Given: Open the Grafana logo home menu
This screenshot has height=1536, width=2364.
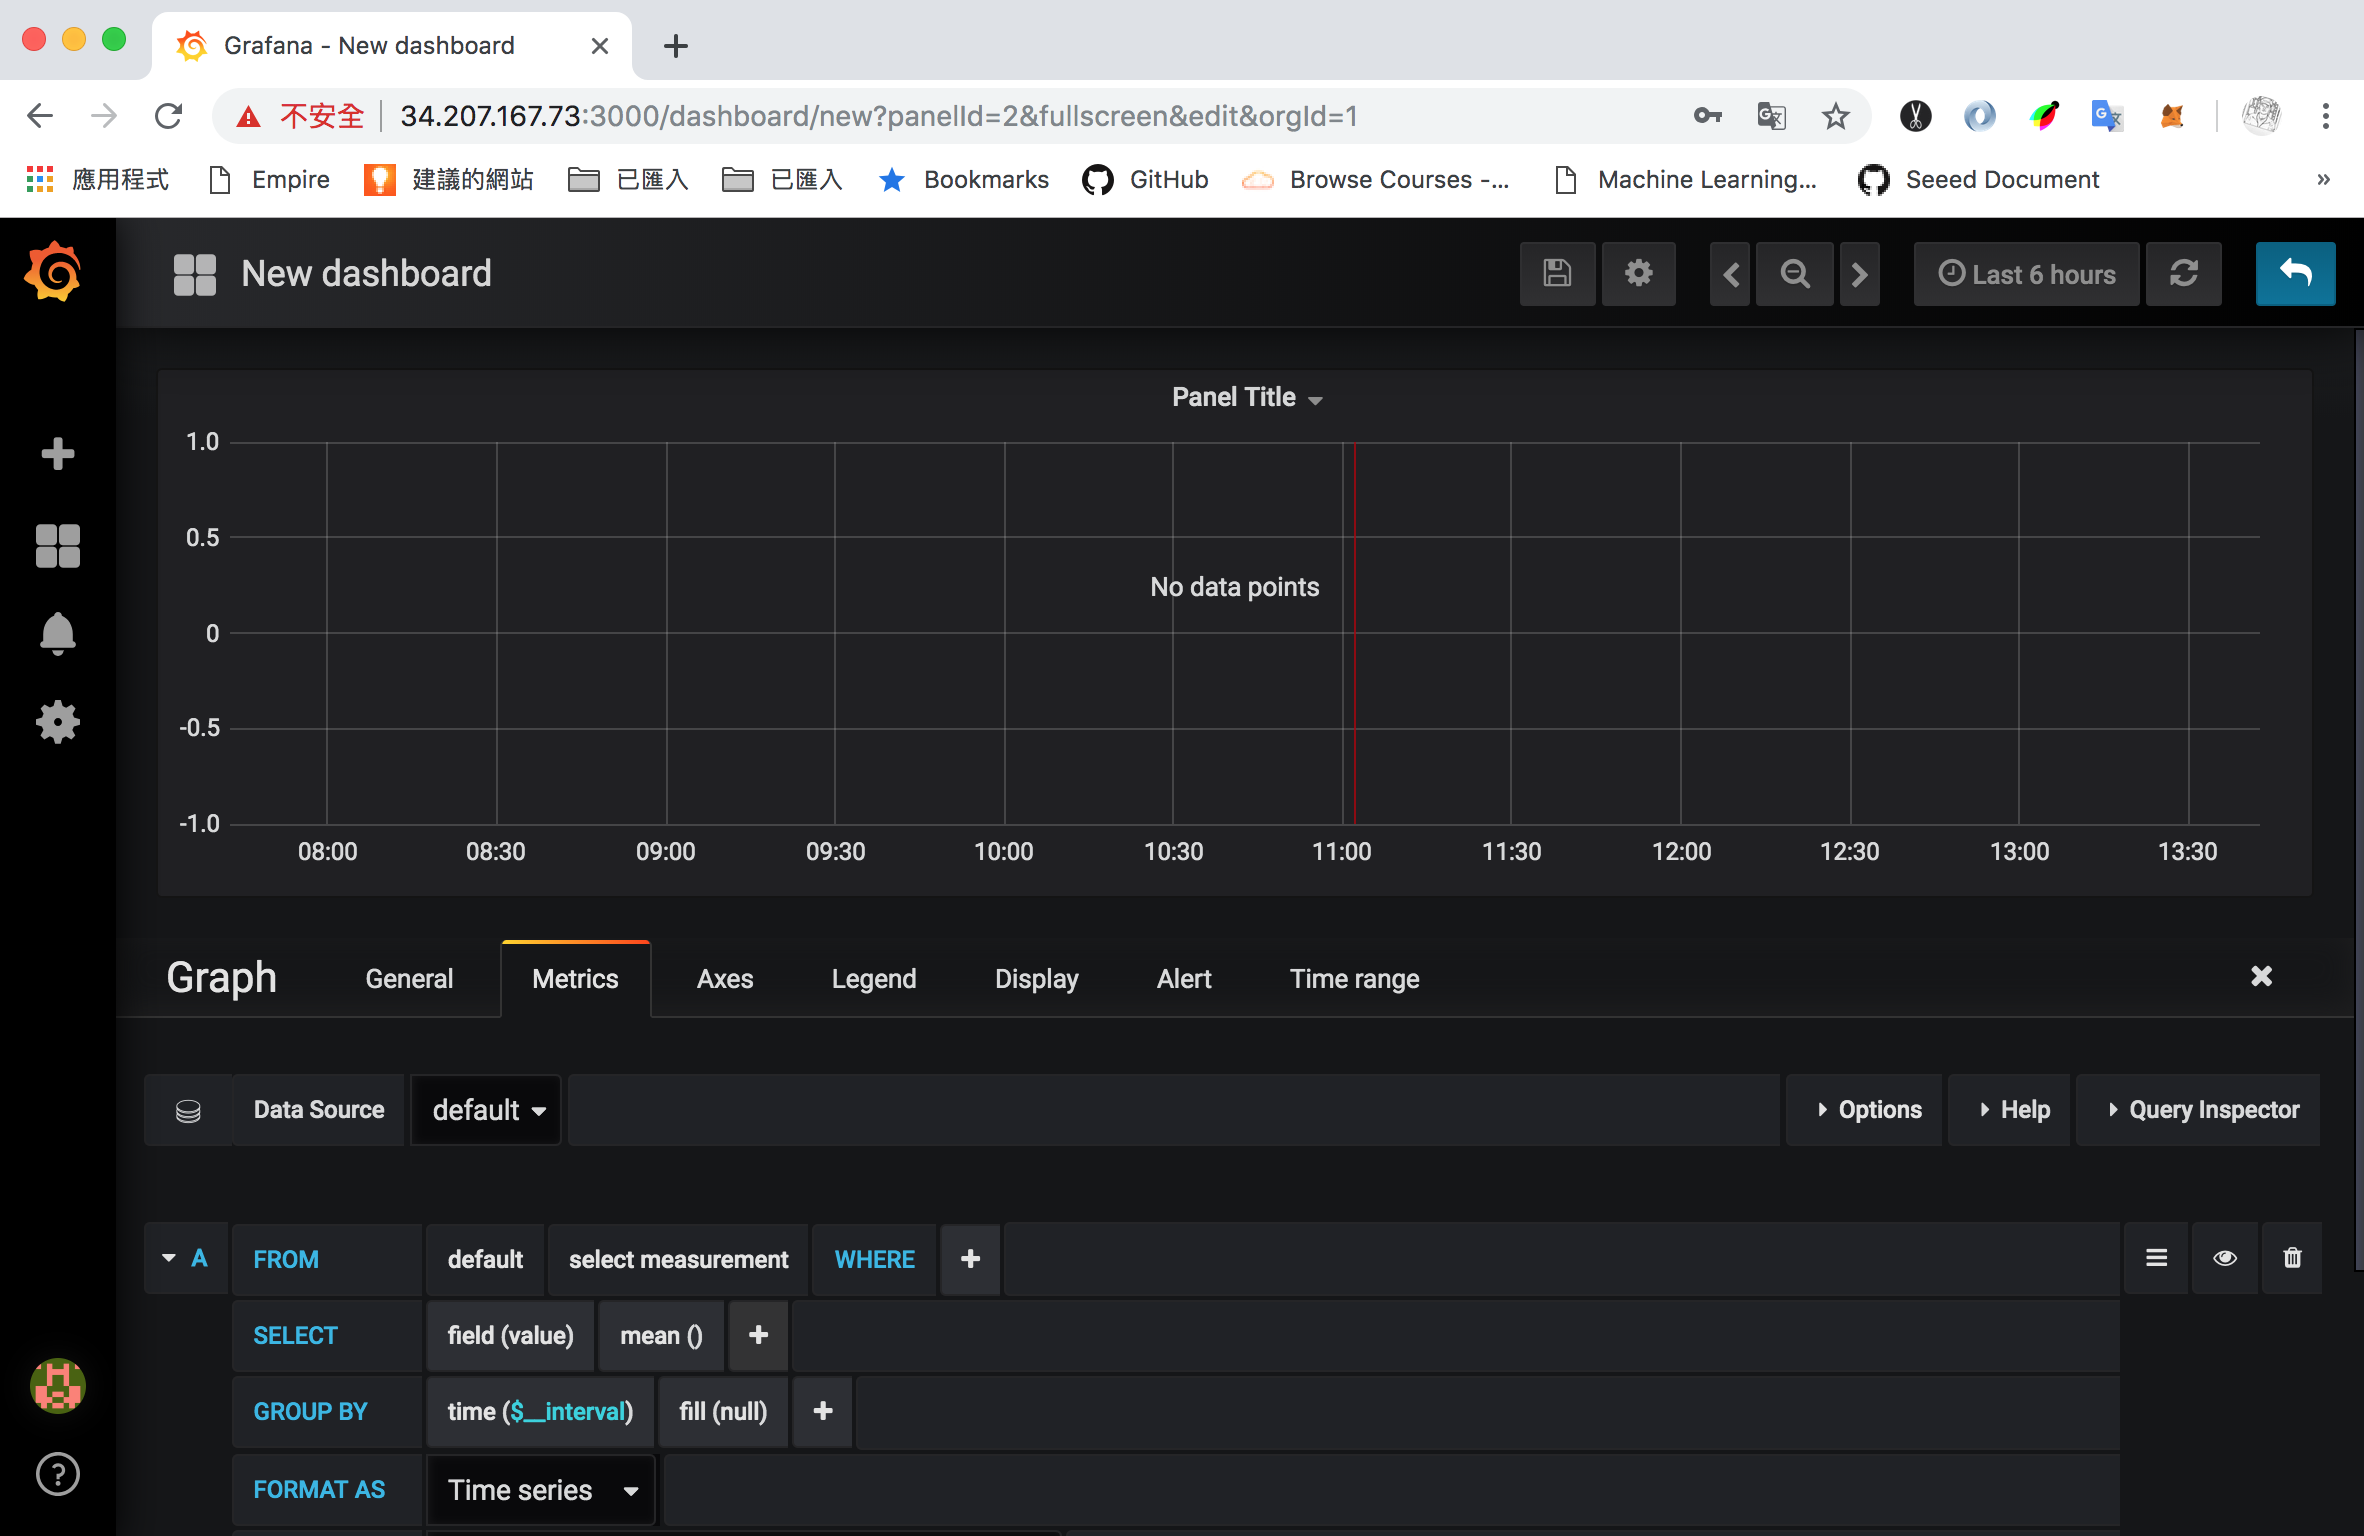Looking at the screenshot, I should [53, 272].
